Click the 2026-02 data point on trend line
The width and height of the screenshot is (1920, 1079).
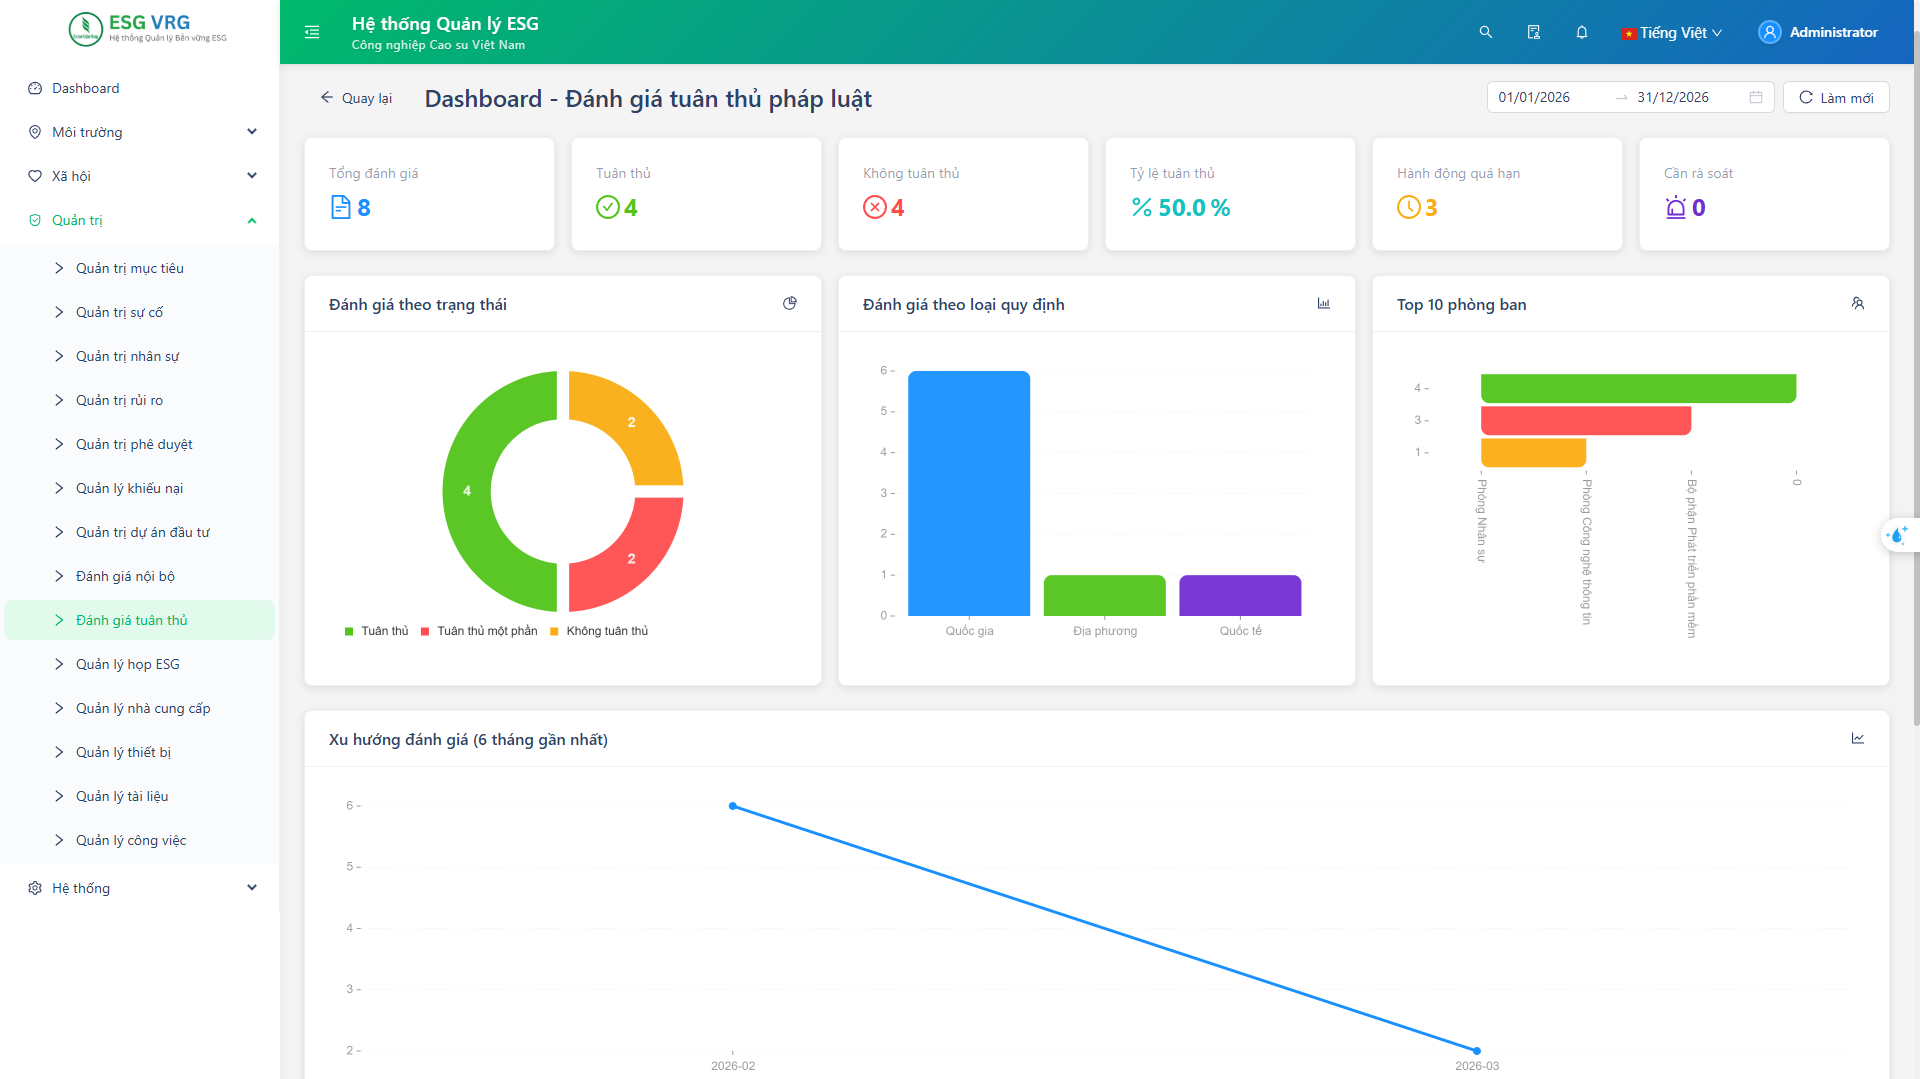click(x=733, y=806)
